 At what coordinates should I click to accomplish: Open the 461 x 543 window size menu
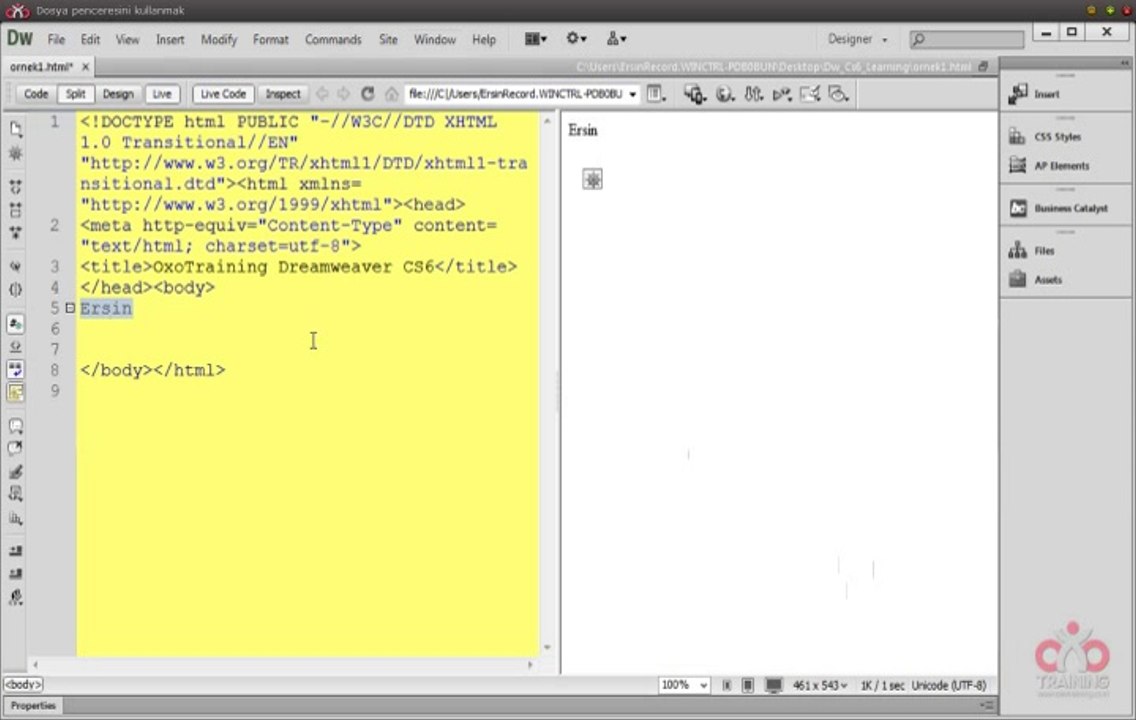click(819, 685)
